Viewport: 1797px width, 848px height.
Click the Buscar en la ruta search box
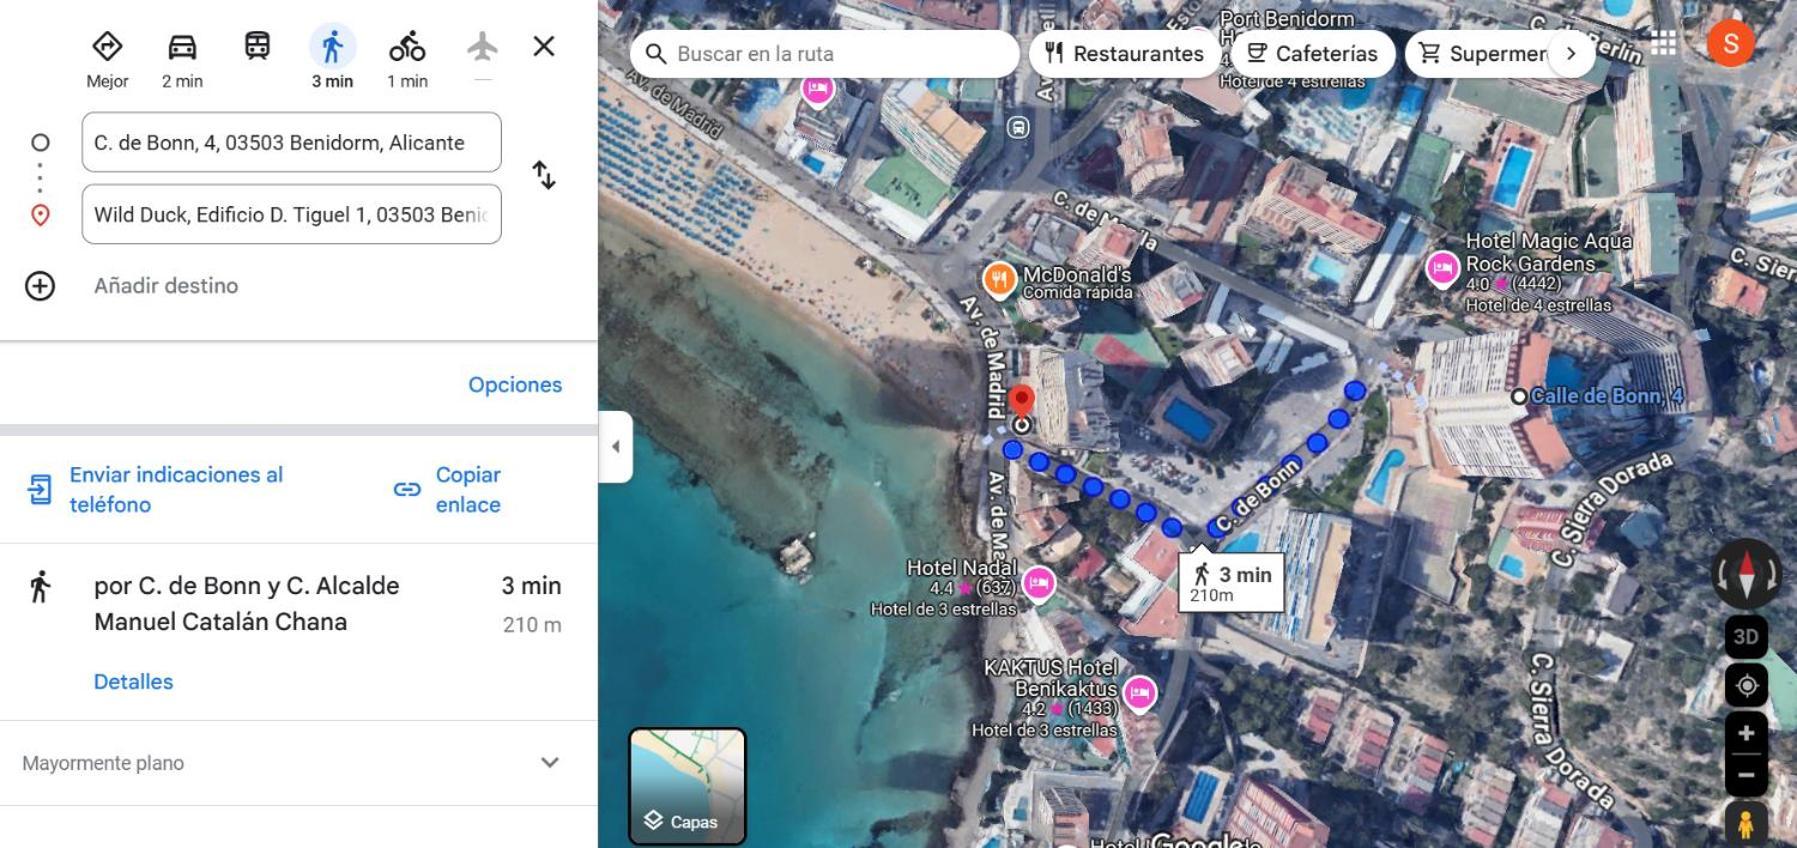pyautogui.click(x=825, y=54)
